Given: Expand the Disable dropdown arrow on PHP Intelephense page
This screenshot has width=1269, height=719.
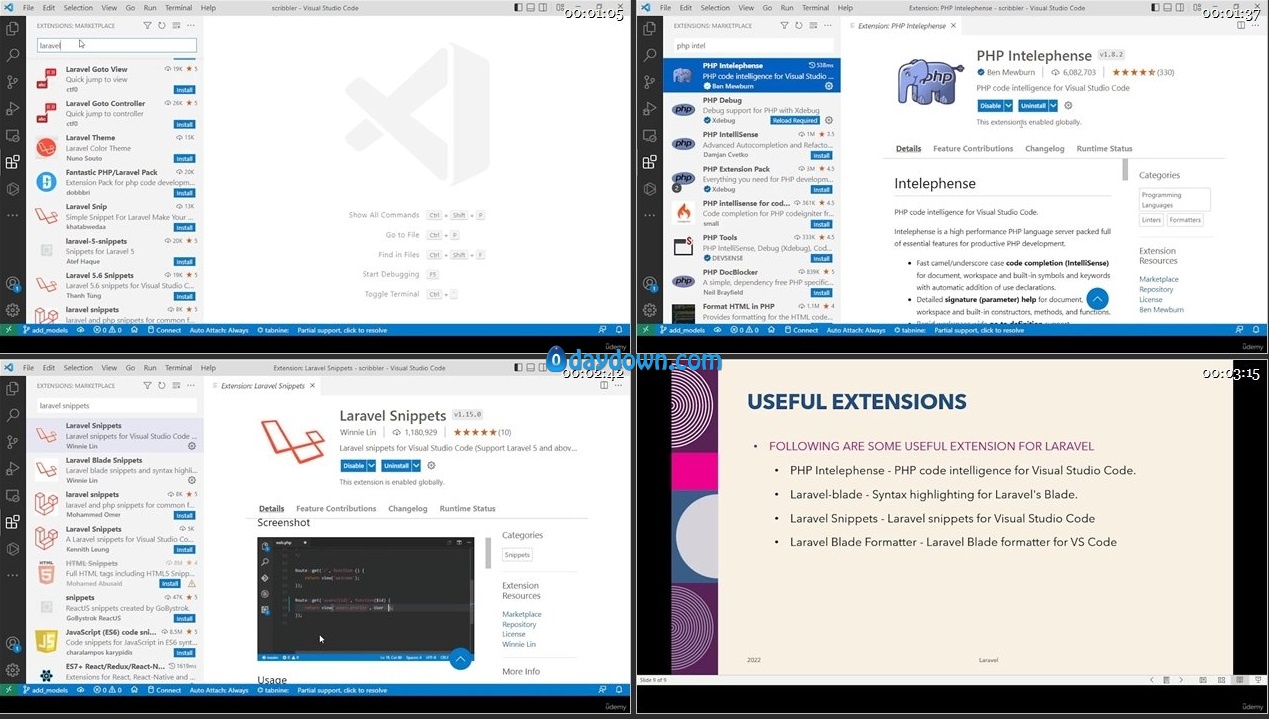Looking at the screenshot, I should pyautogui.click(x=1008, y=105).
